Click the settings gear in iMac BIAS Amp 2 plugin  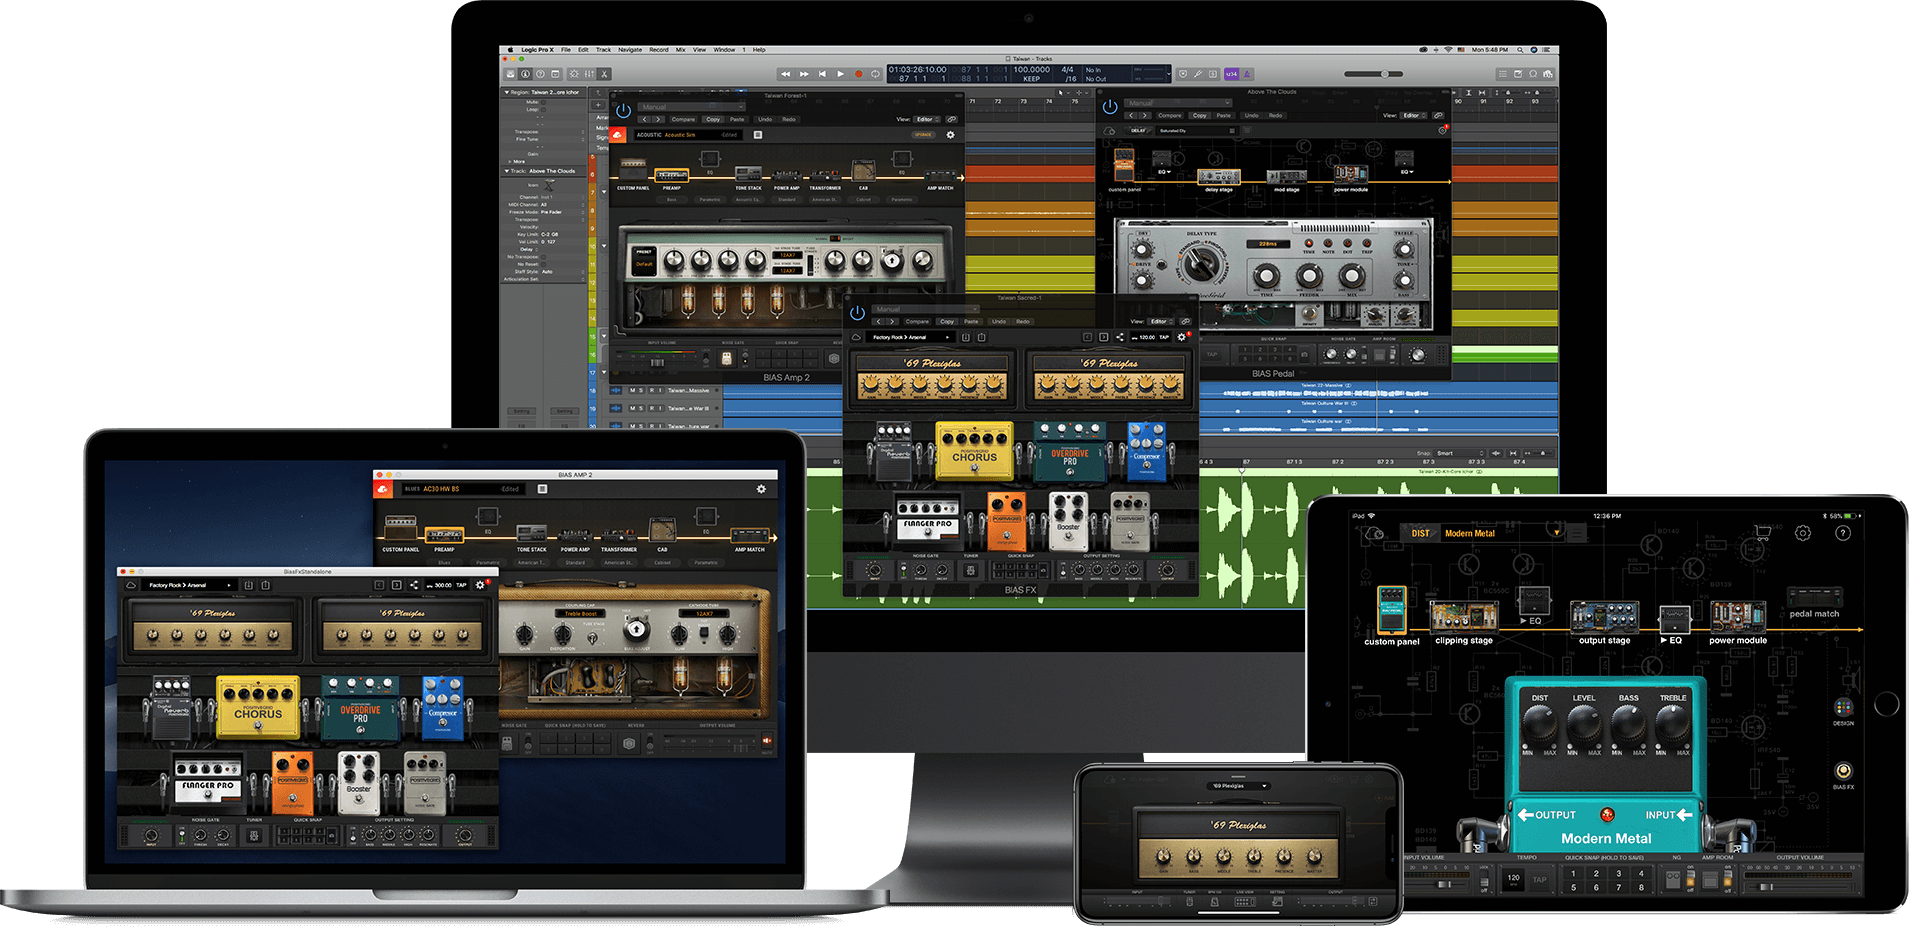[x=950, y=135]
